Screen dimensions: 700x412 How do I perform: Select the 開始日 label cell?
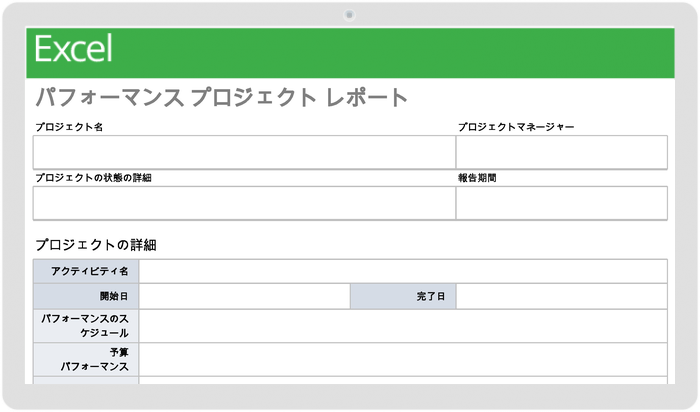pyautogui.click(x=86, y=296)
